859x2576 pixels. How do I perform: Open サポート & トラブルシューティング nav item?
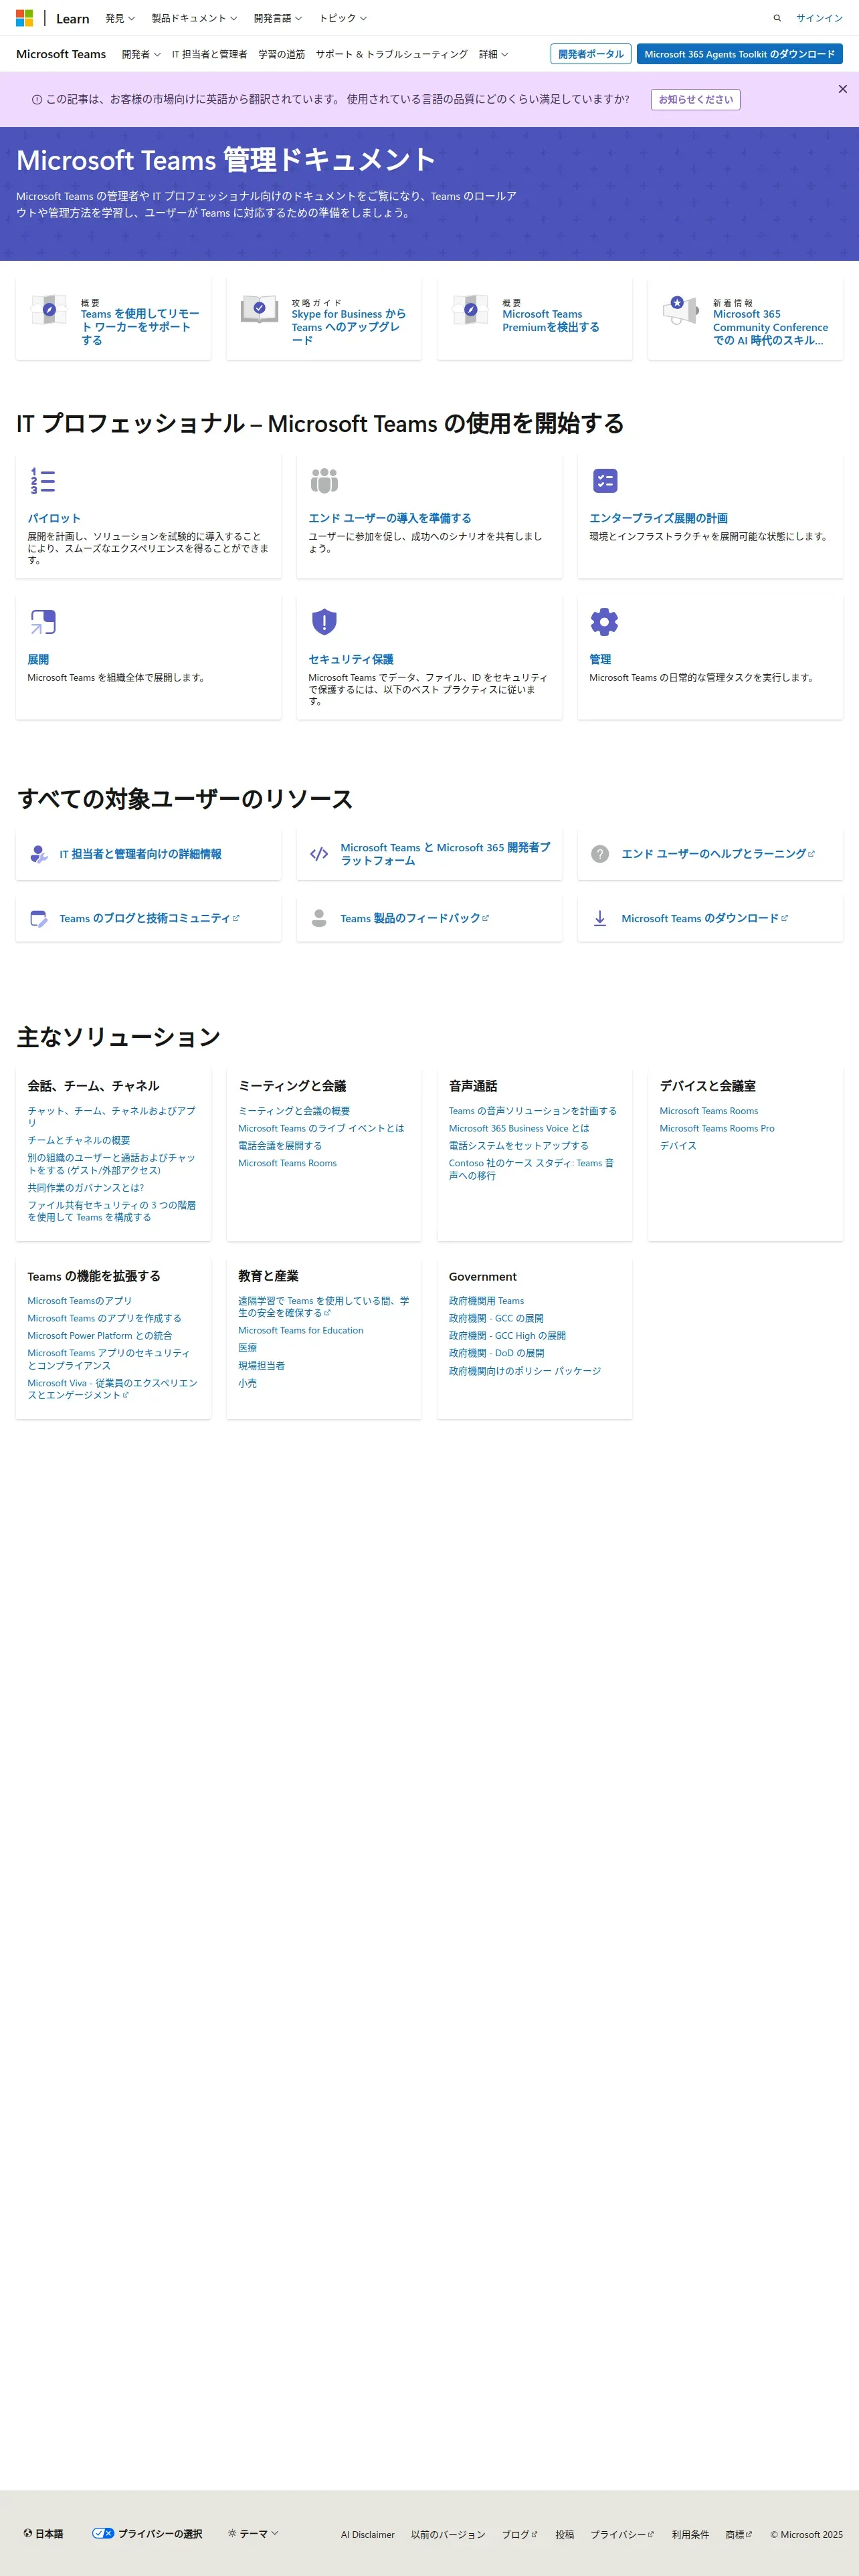pos(391,54)
